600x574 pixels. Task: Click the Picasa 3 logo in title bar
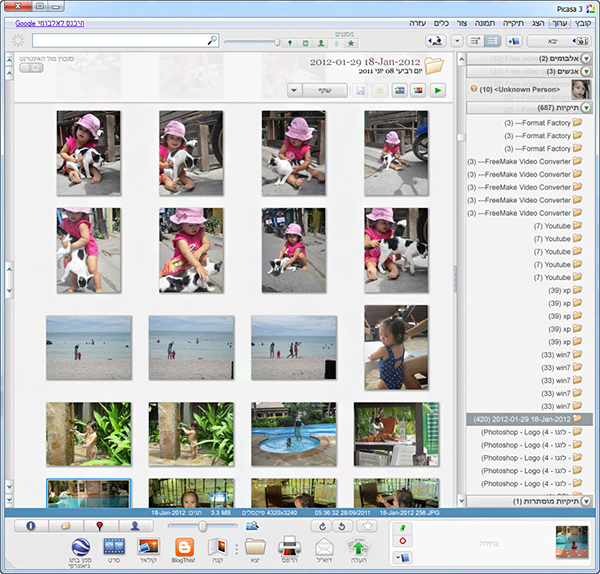(590, 9)
